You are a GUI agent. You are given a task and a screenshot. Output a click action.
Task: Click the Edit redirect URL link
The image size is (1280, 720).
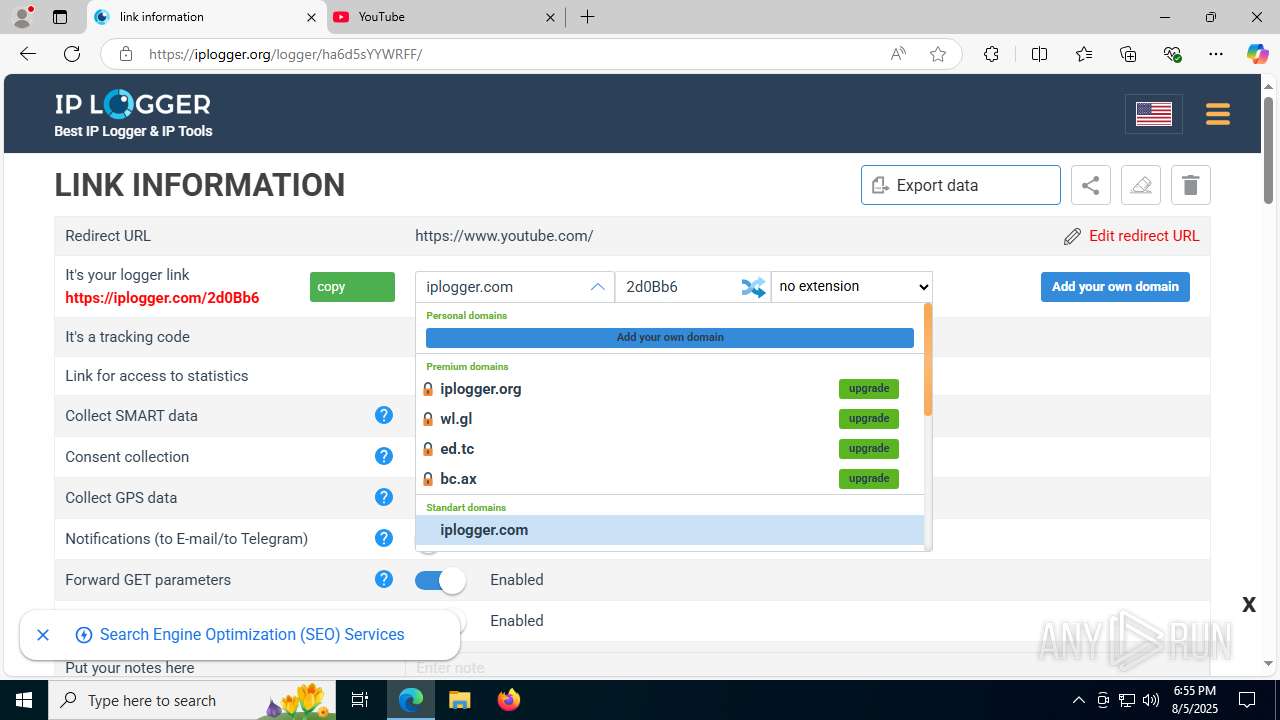click(x=1144, y=236)
